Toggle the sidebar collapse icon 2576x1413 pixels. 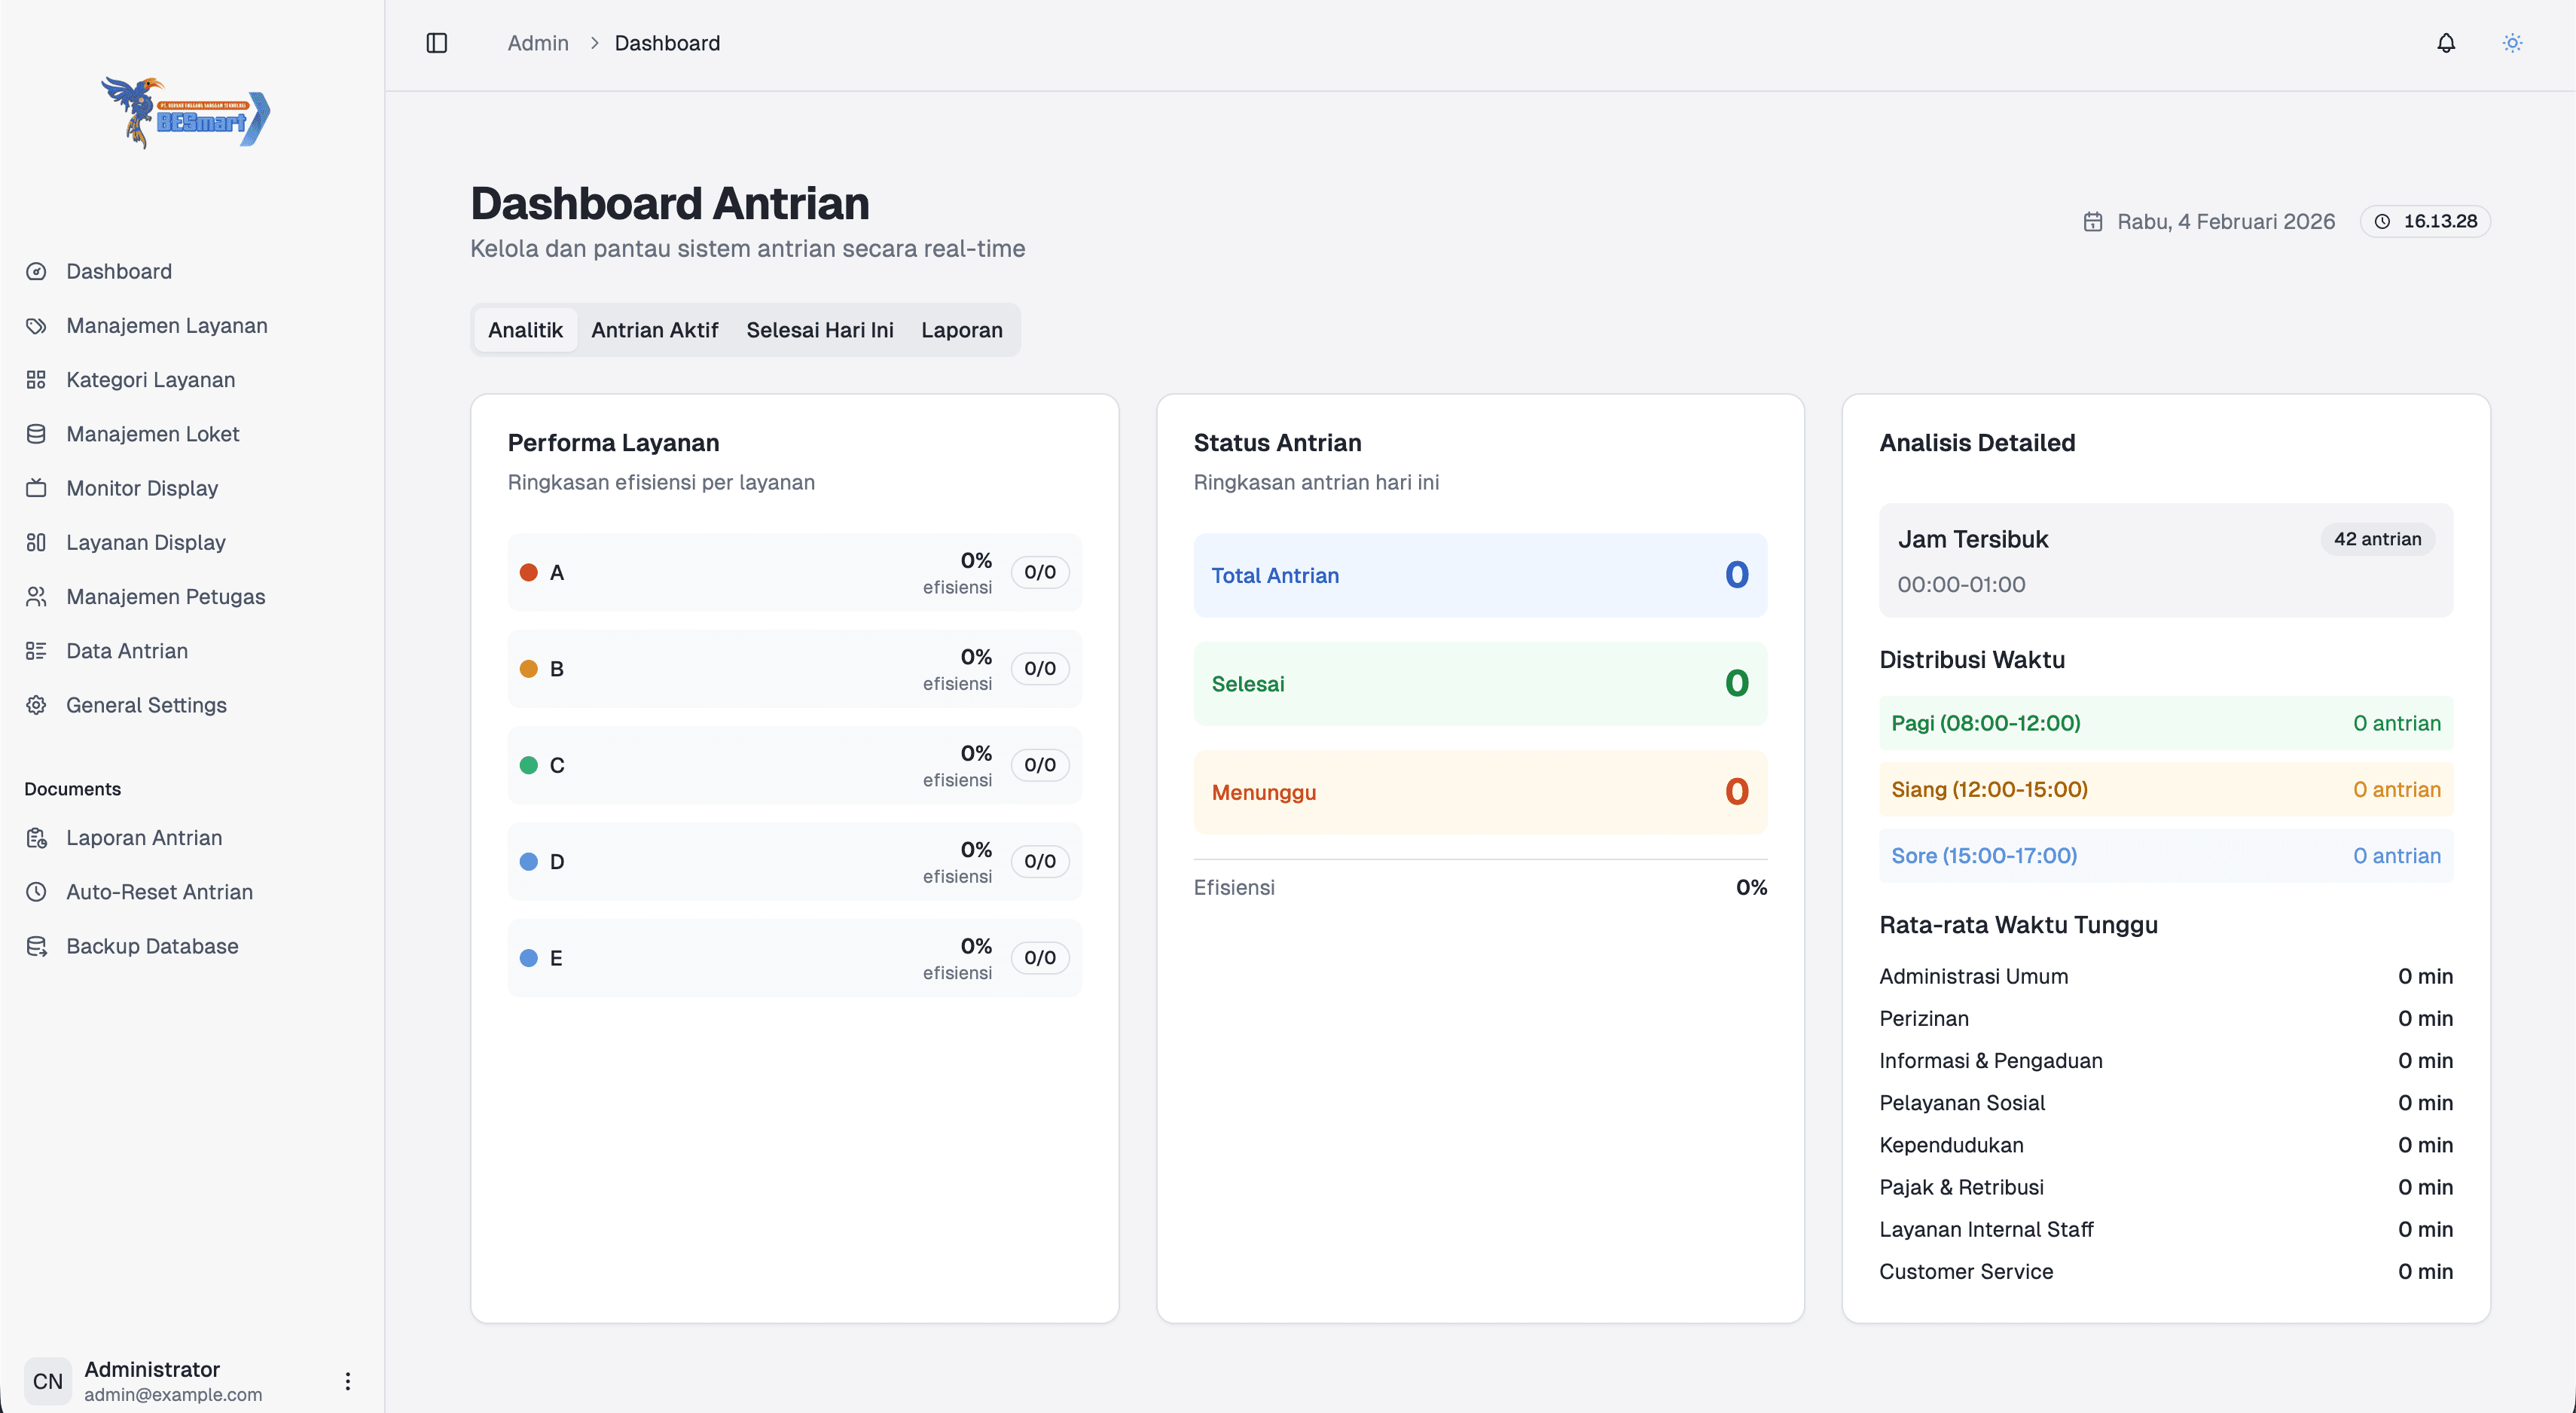point(436,43)
